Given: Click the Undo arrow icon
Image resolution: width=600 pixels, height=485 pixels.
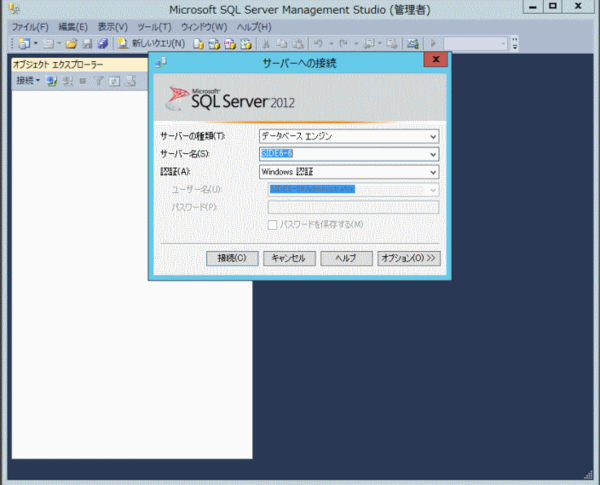Looking at the screenshot, I should coord(318,44).
